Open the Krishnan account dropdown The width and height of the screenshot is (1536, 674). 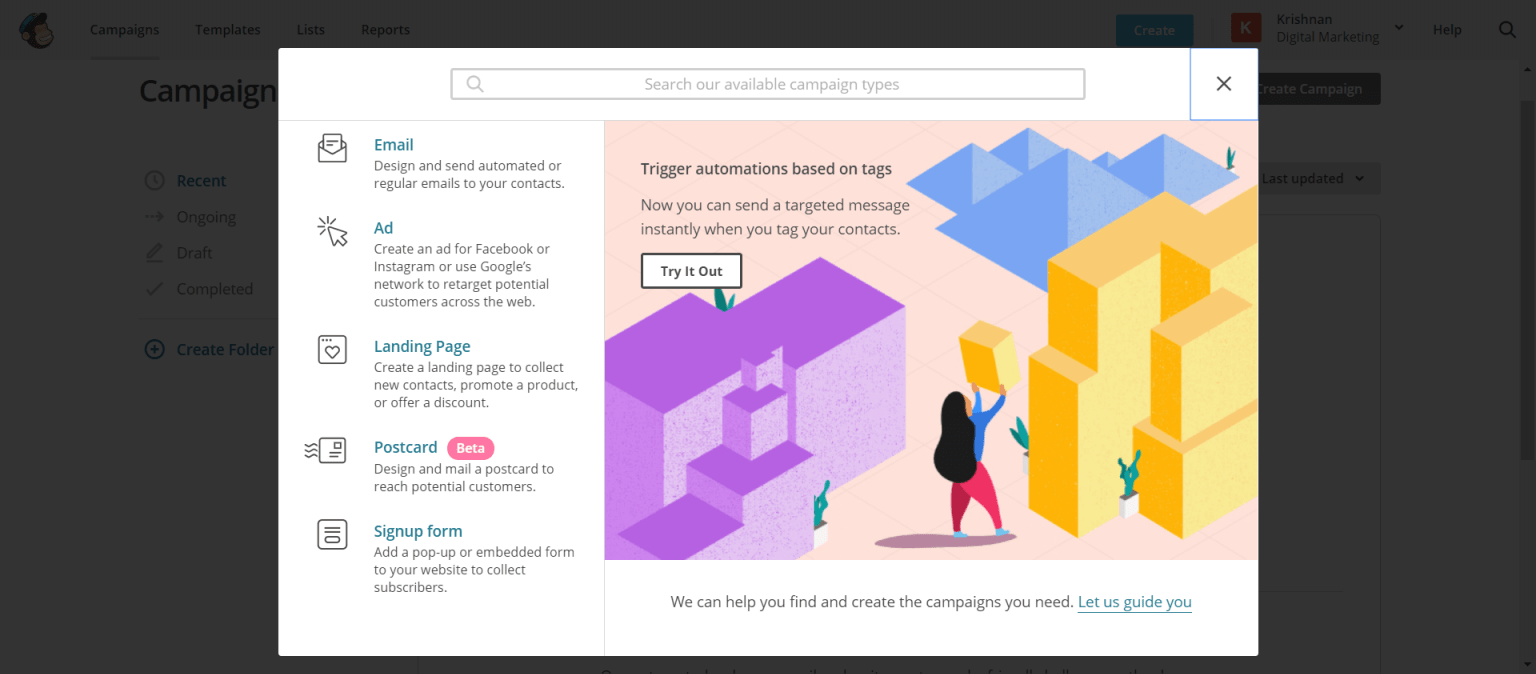[1398, 28]
